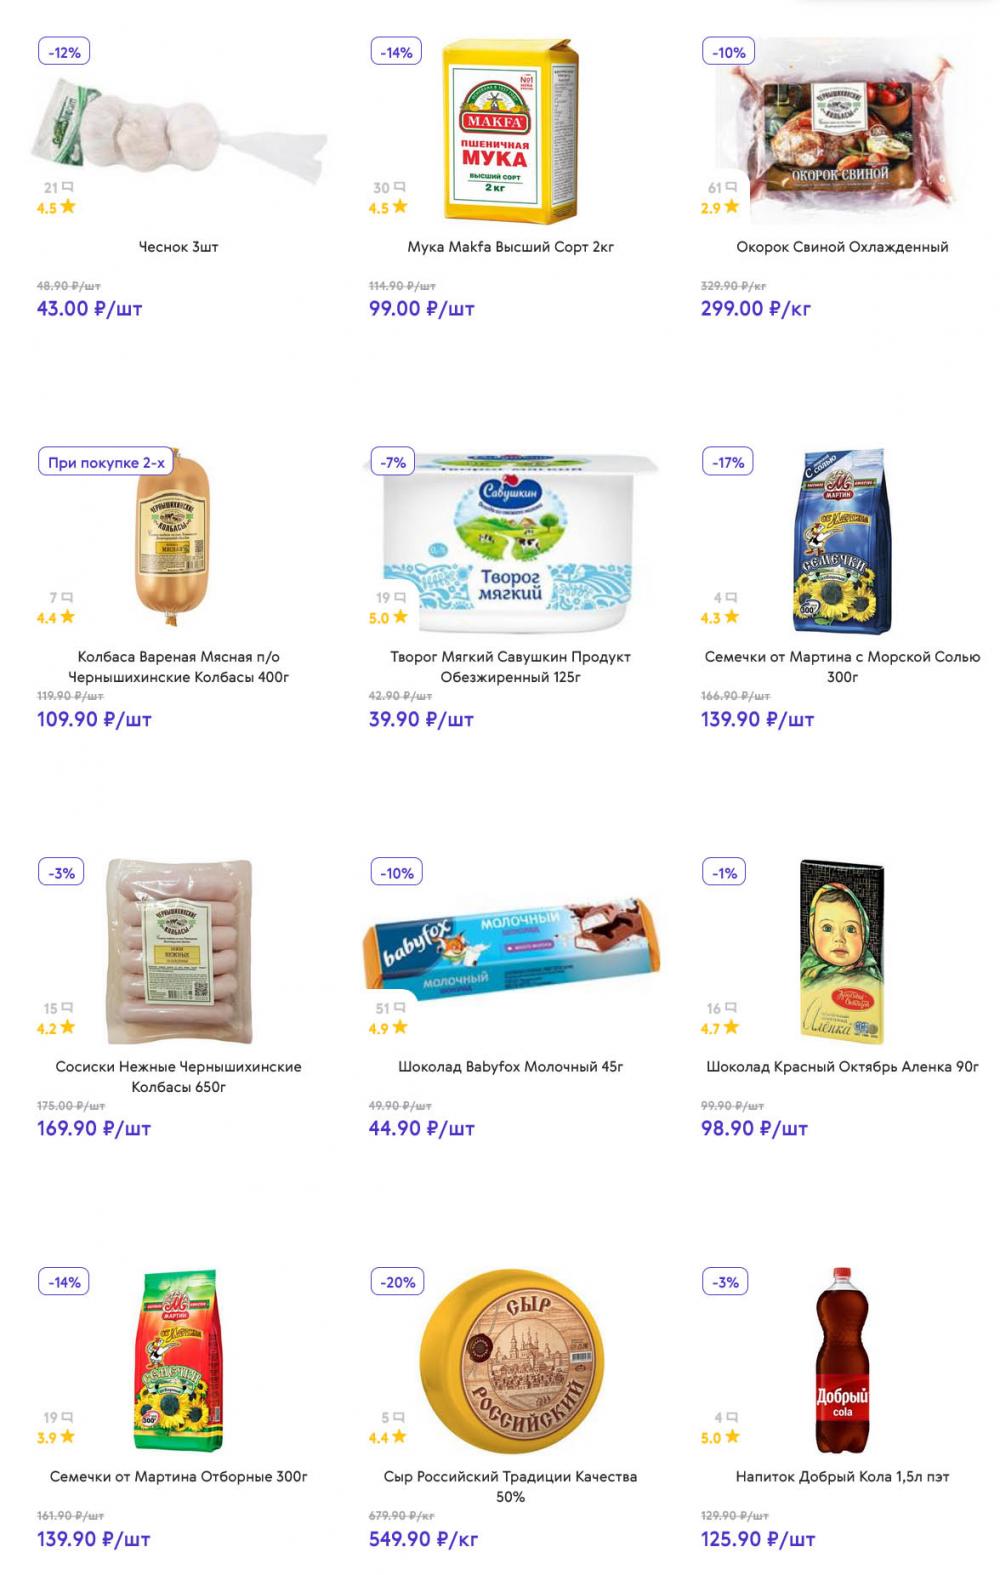1000x1575 pixels.
Task: Click the 4.7 rating star on Аленка
Action: (732, 1027)
